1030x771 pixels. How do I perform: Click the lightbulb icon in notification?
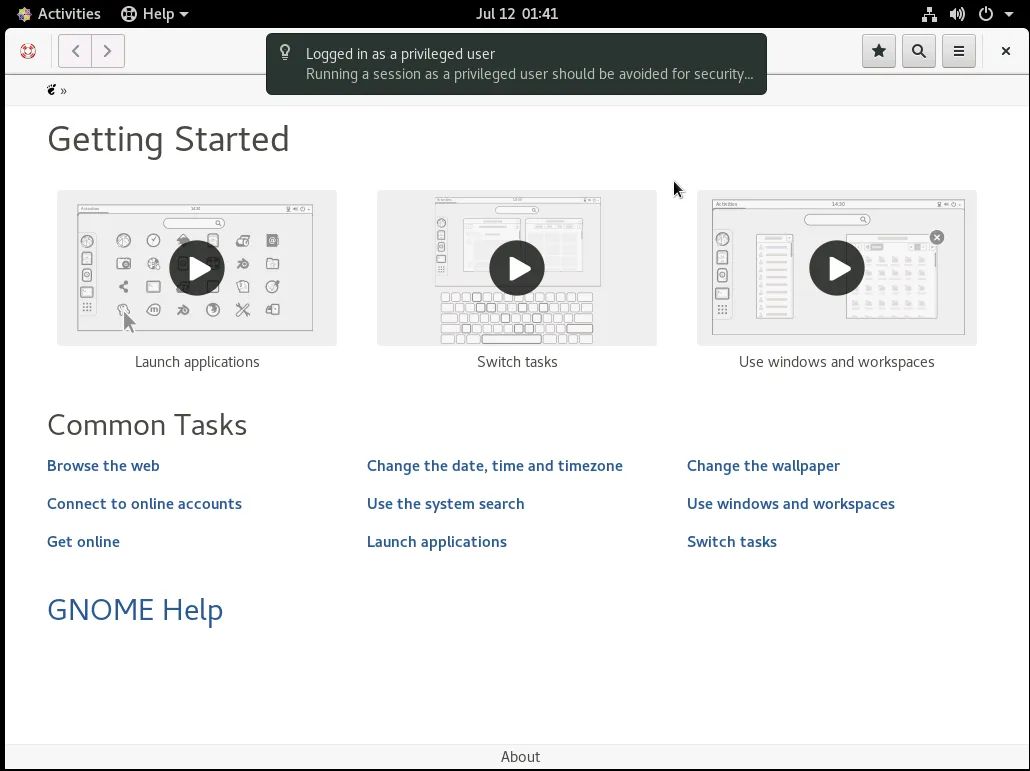point(285,53)
